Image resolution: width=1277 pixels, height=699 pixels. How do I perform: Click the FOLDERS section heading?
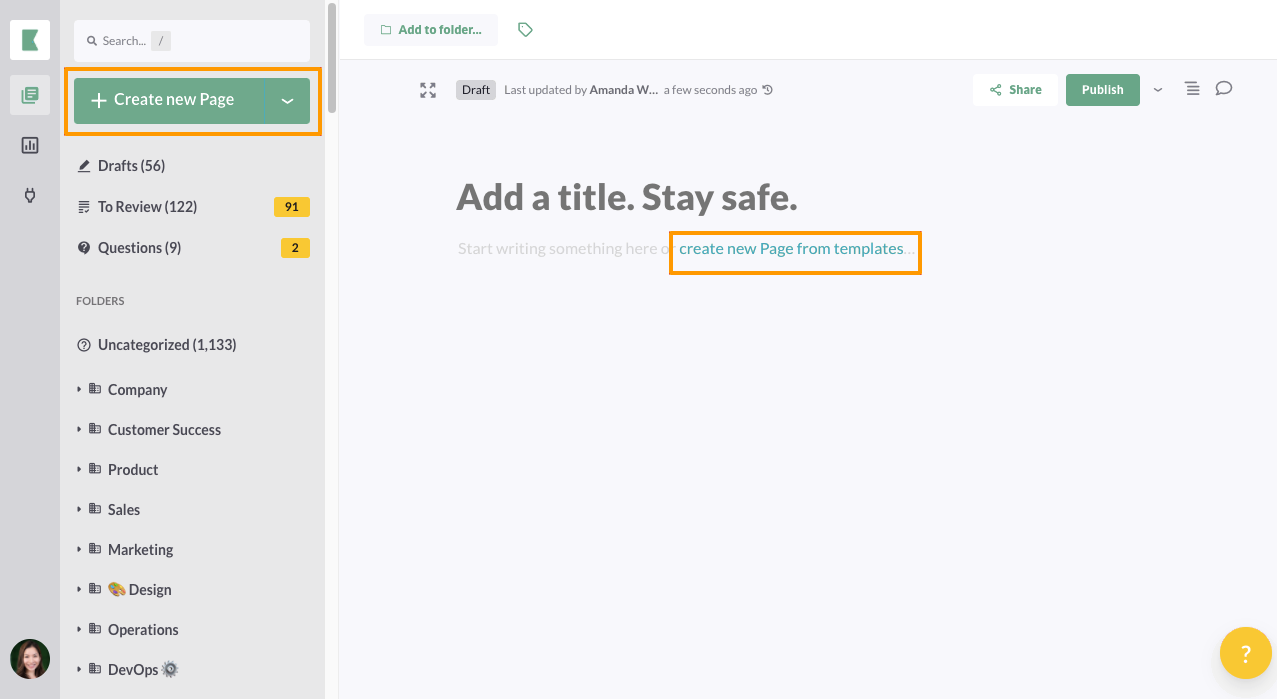click(100, 301)
